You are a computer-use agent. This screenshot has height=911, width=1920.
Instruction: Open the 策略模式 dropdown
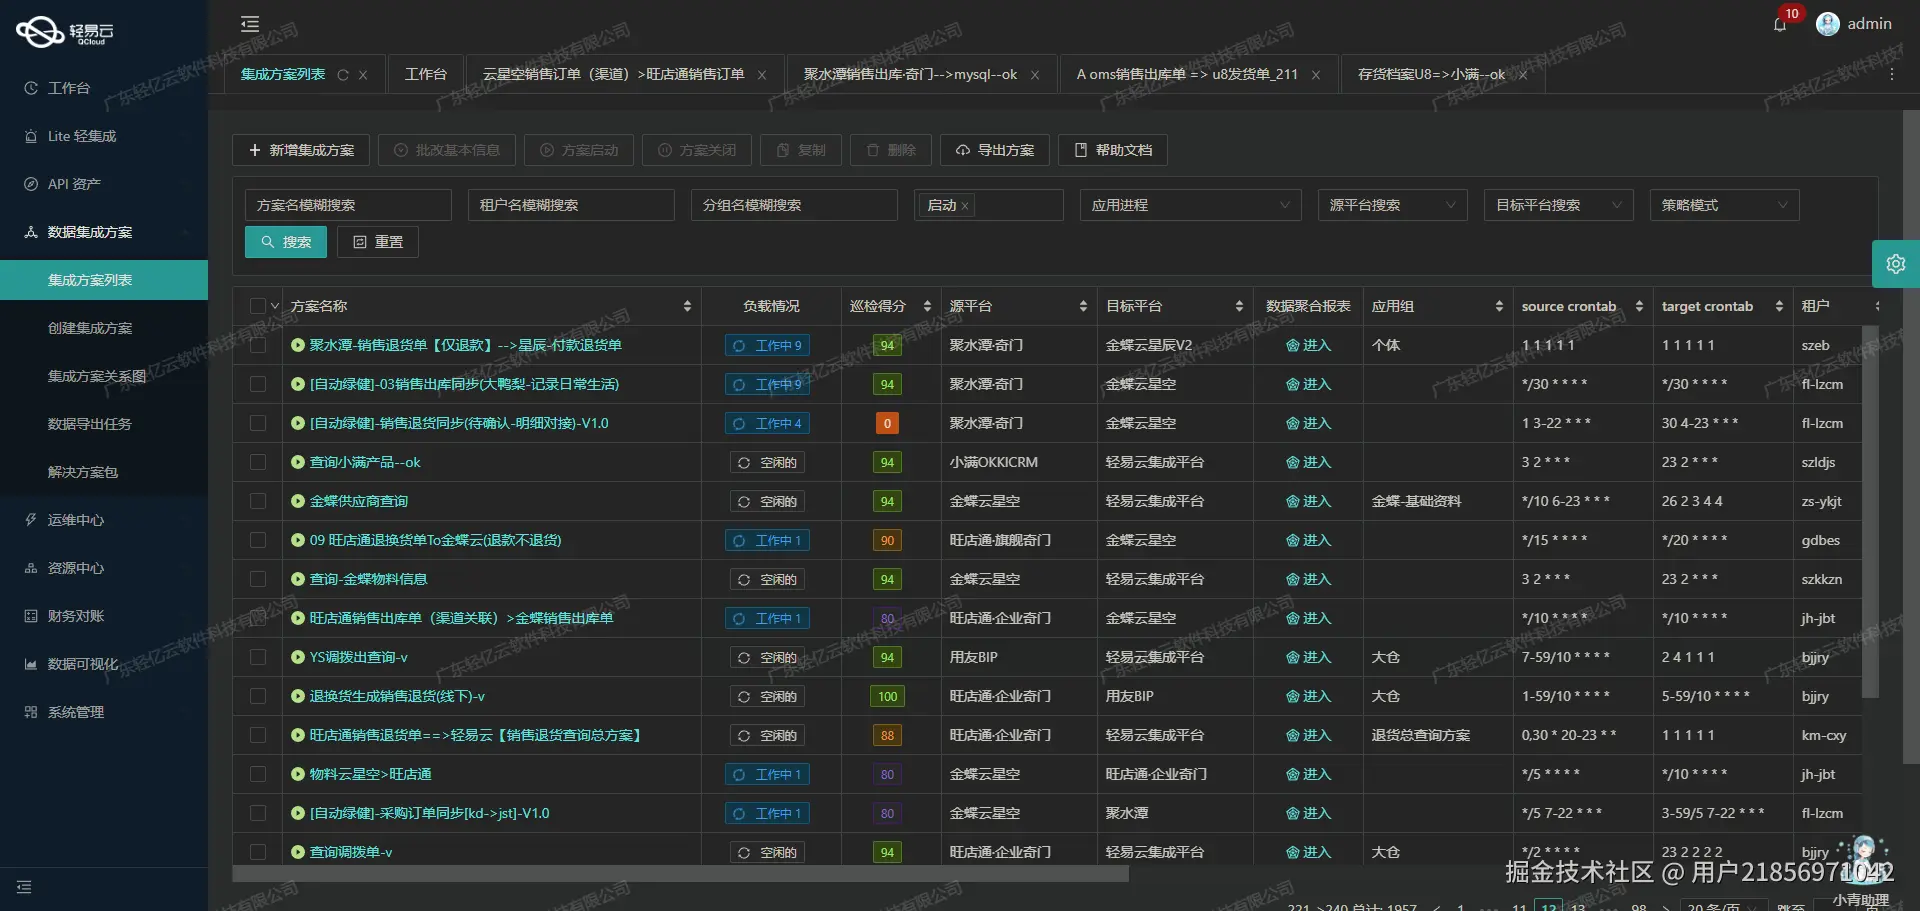click(1722, 205)
